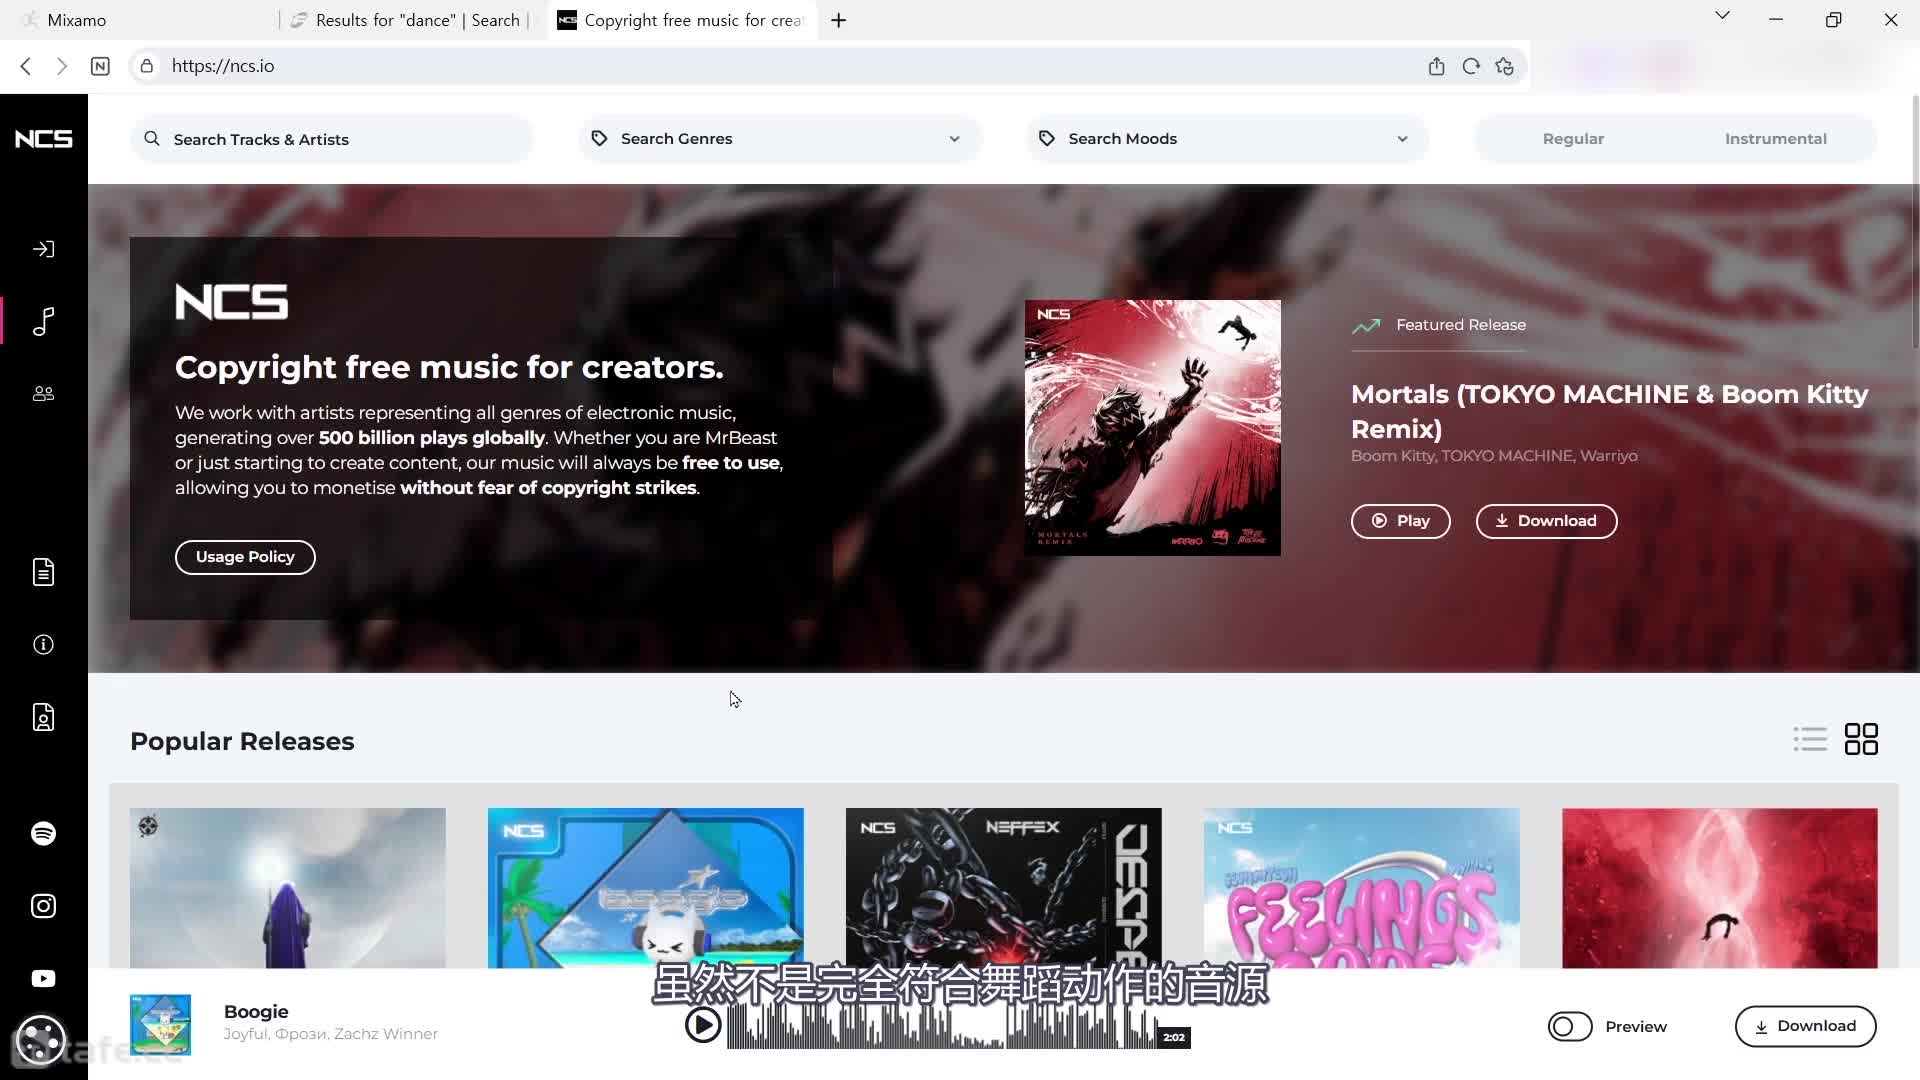Select the Instrumental filter

1775,139
